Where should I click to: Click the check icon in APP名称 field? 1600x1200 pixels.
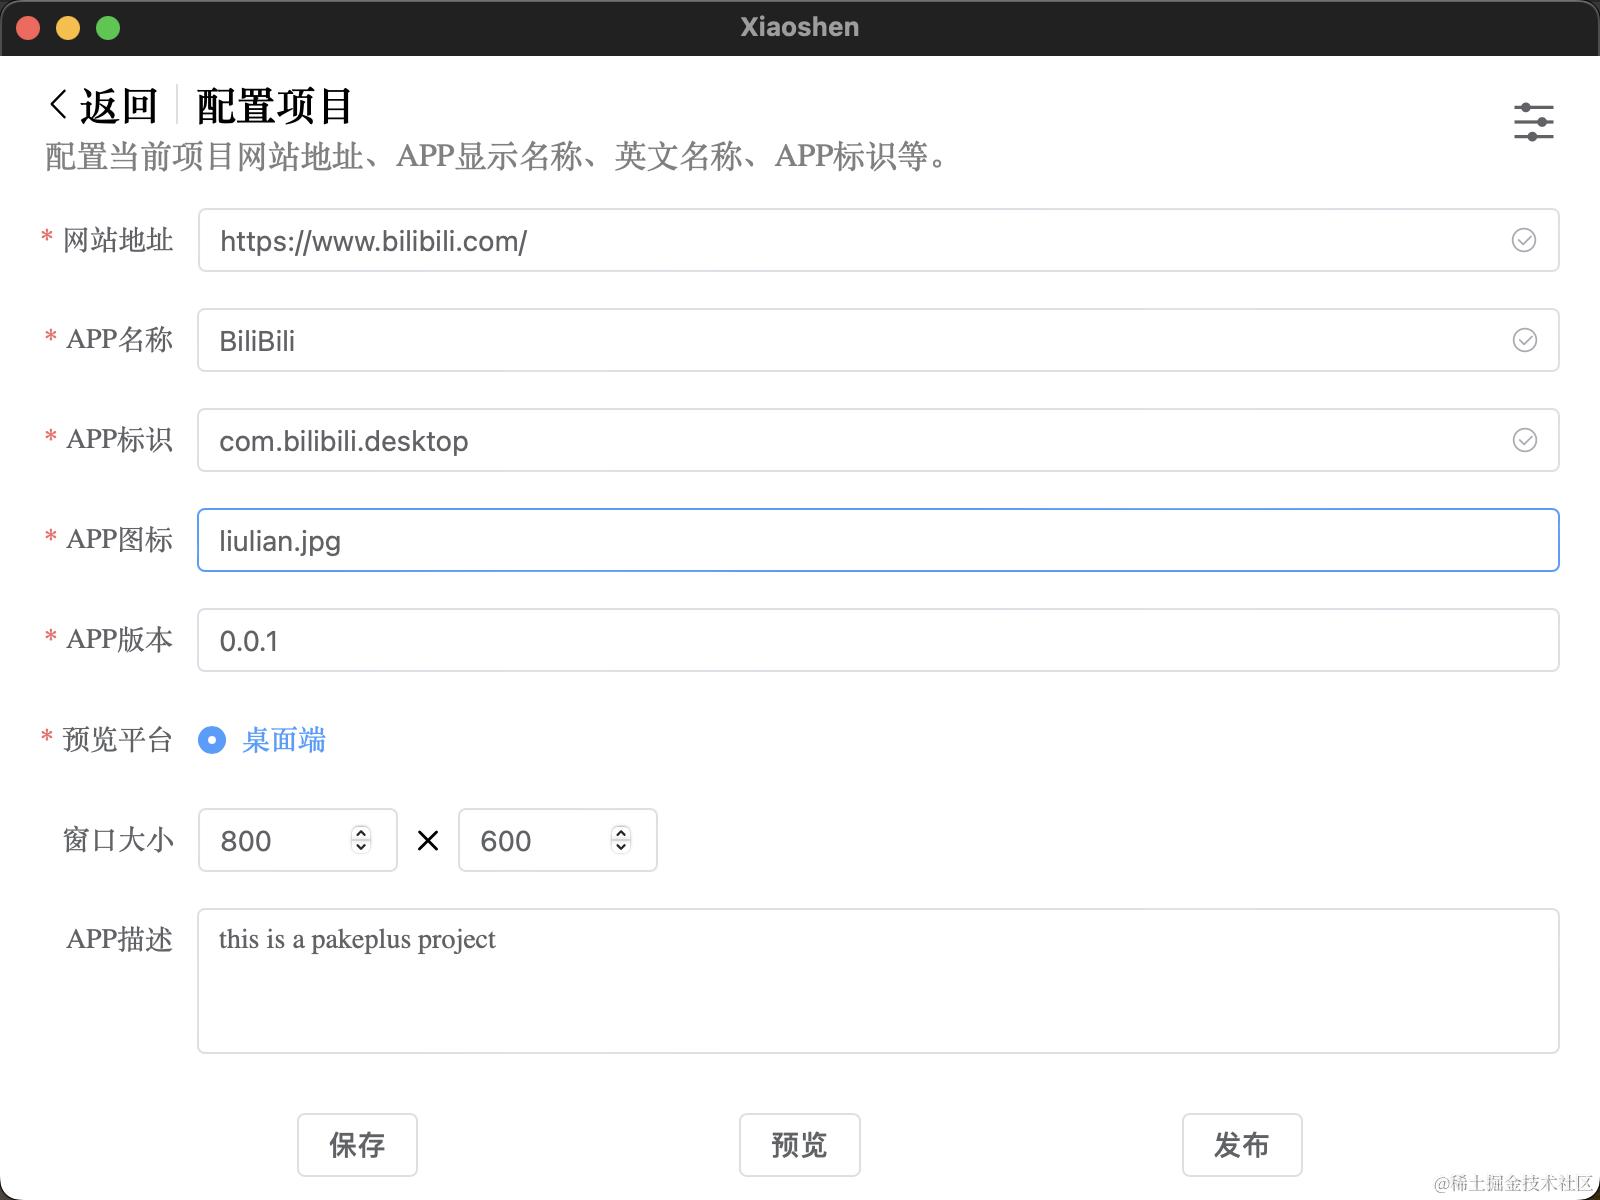[x=1524, y=340]
